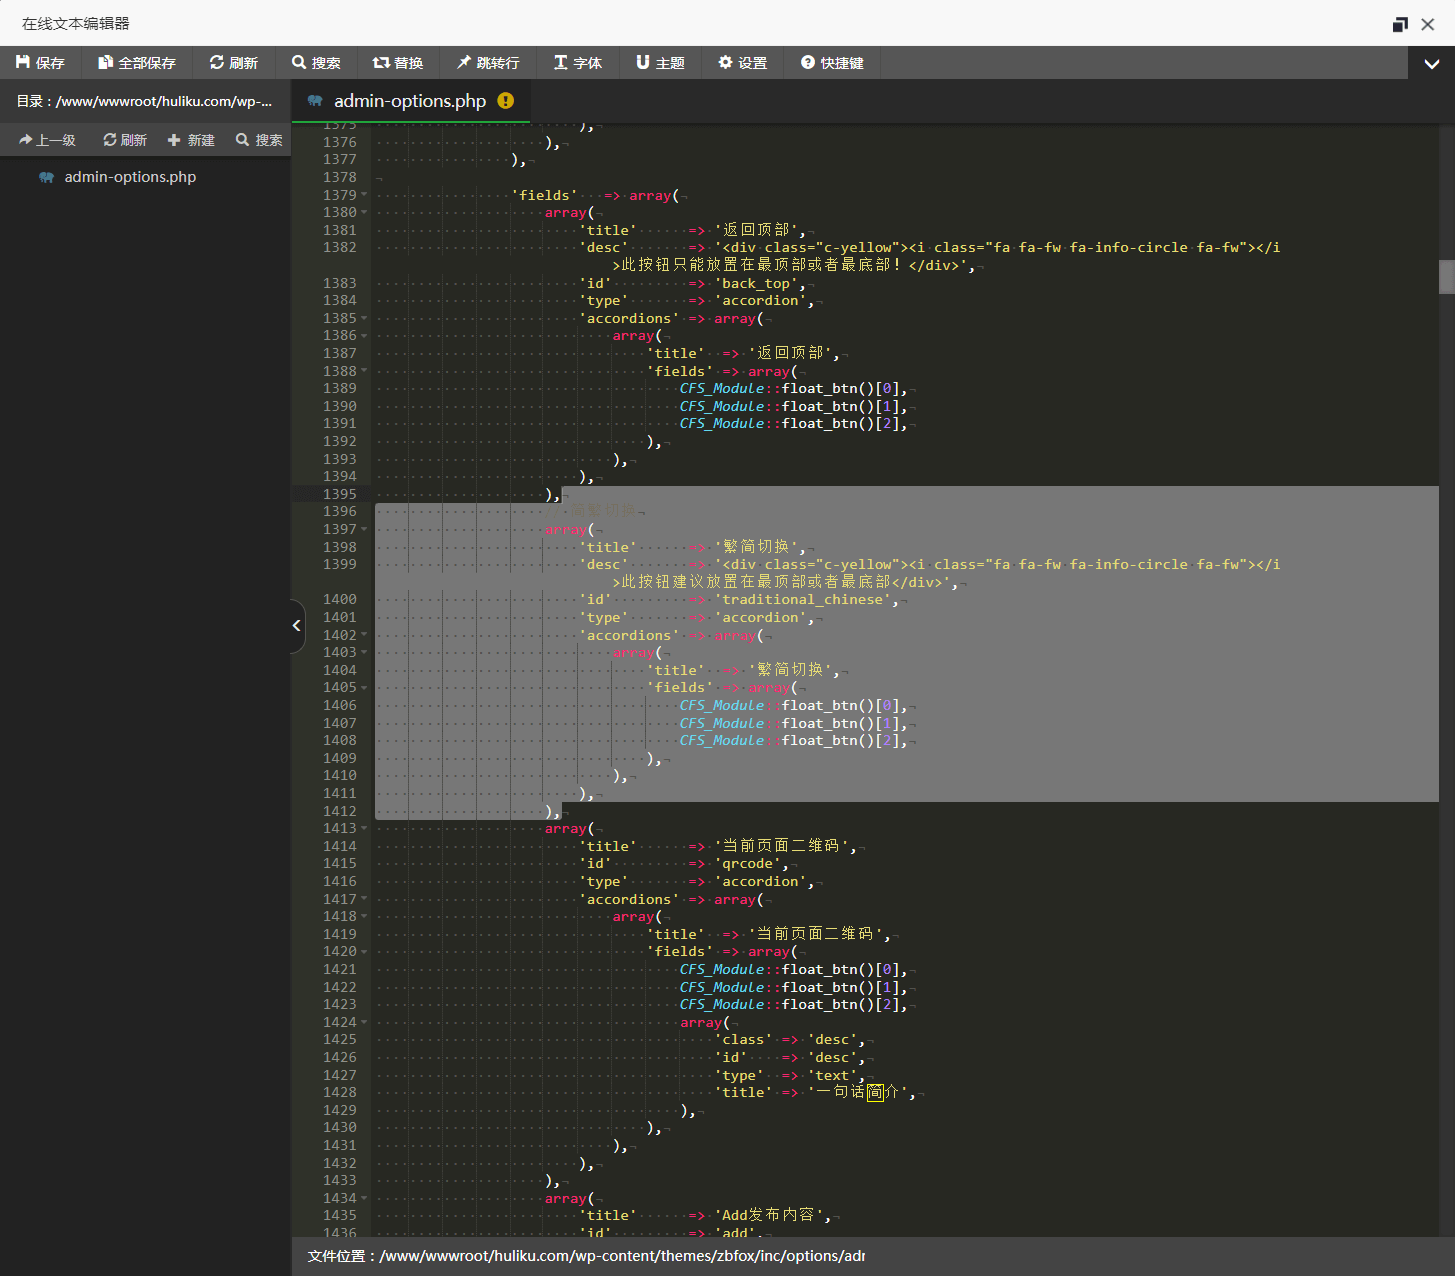Select admin-options.php in the file tree

[x=130, y=177]
